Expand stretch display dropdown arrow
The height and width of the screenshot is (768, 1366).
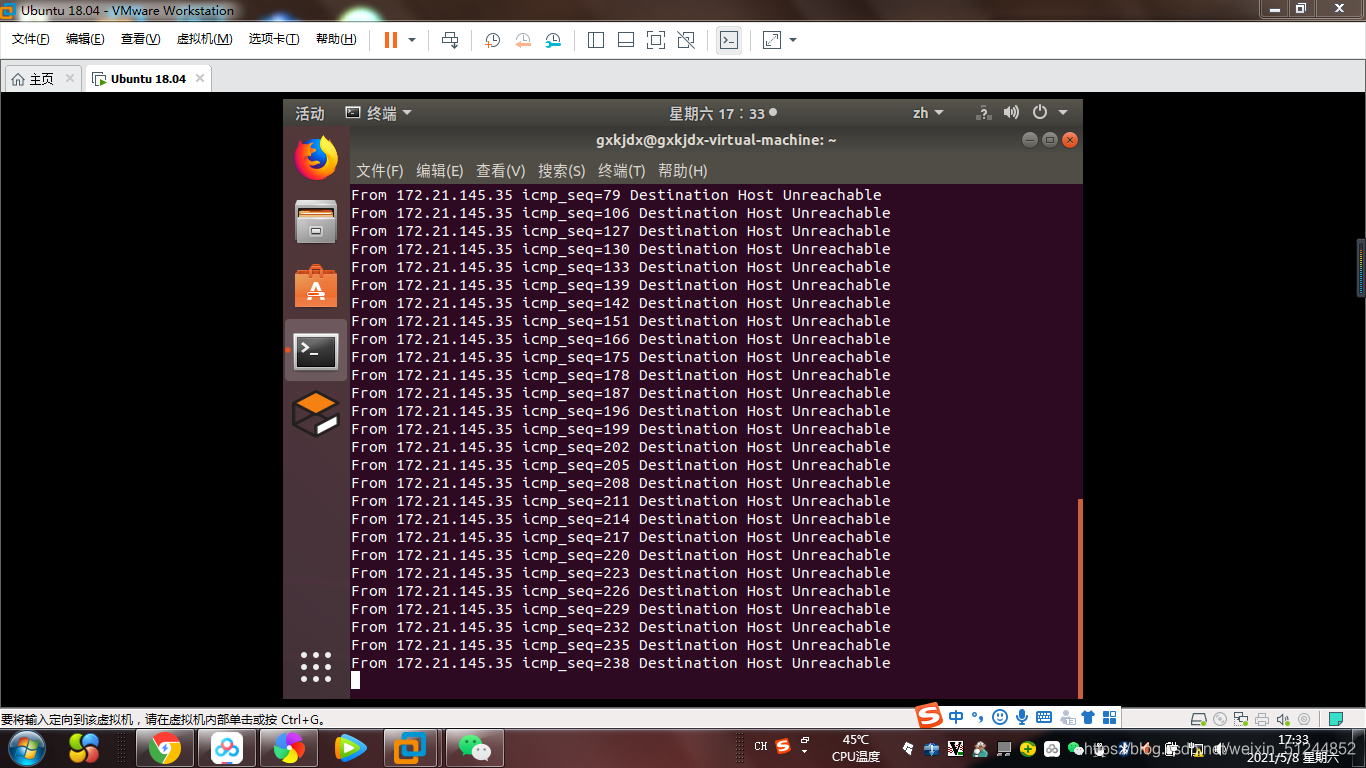793,40
